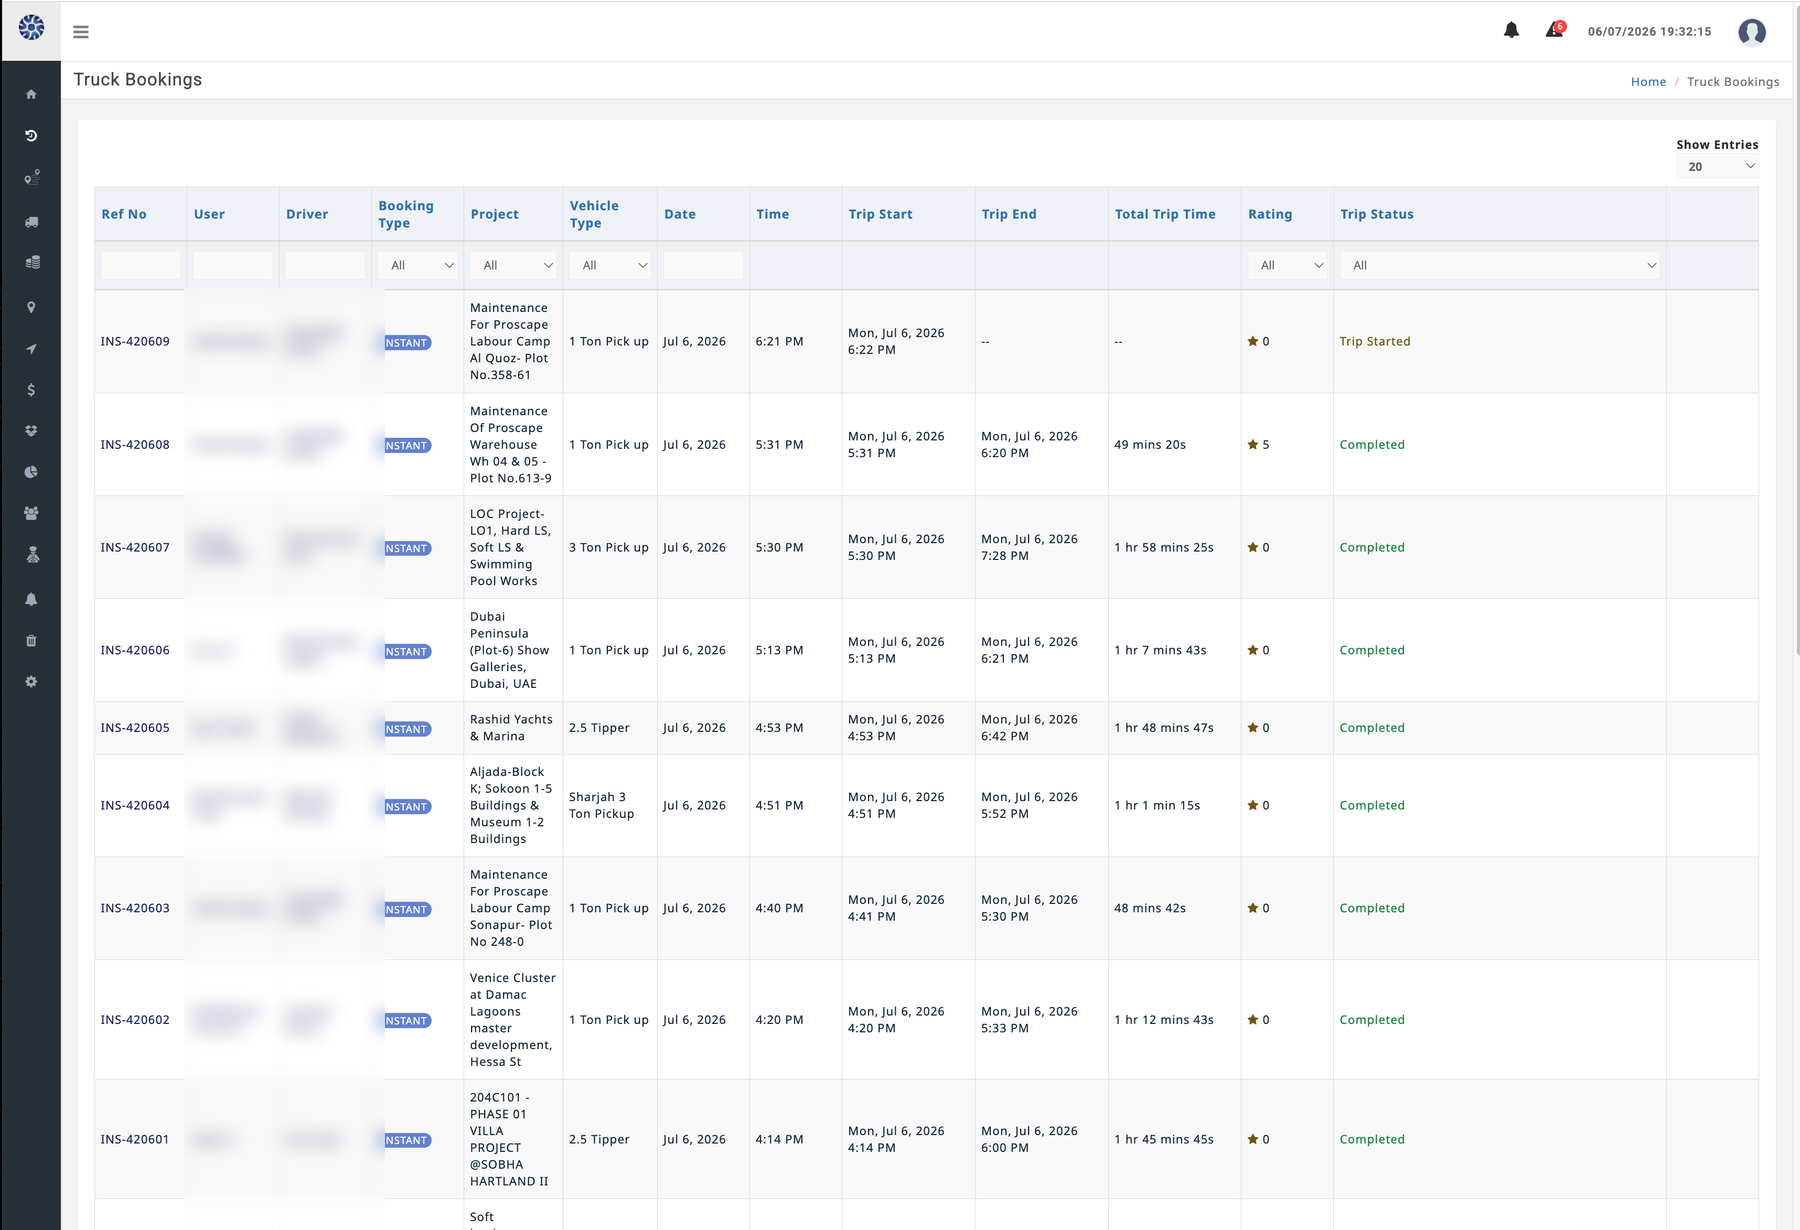Open booking INS-420608
The height and width of the screenshot is (1230, 1800).
coord(135,444)
